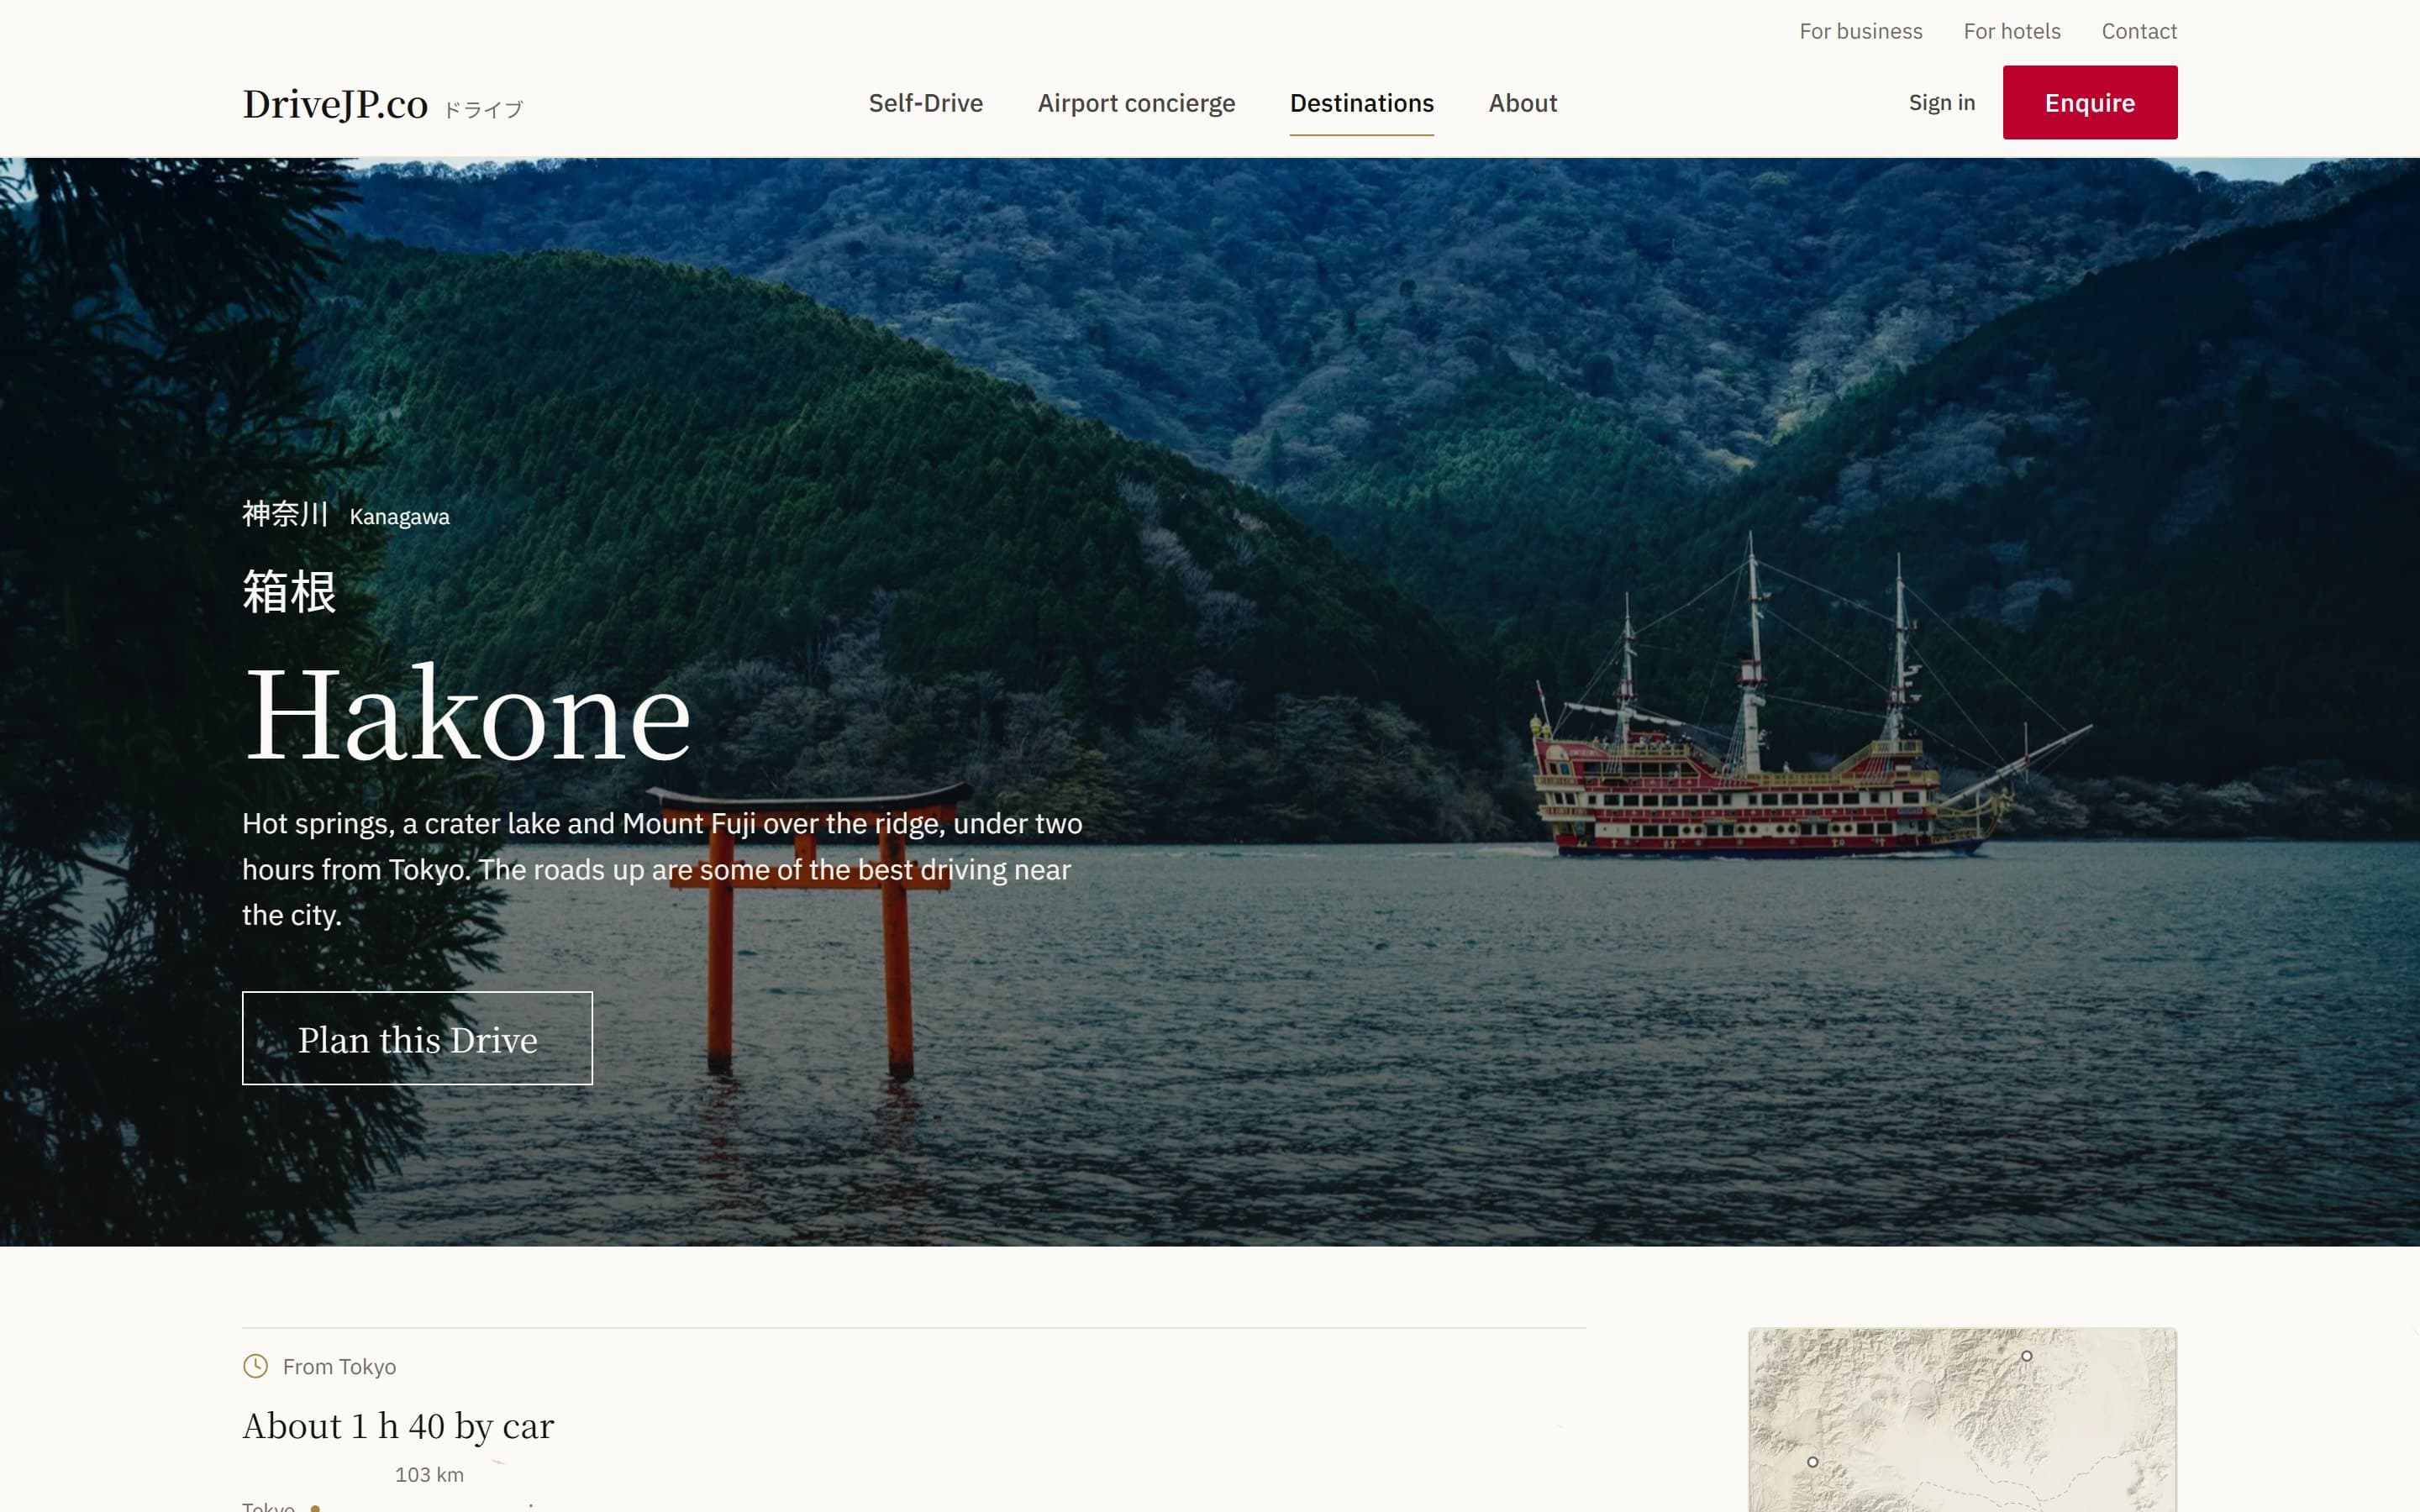Viewport: 2420px width, 1512px height.
Task: Open the For business link
Action: click(x=1860, y=31)
